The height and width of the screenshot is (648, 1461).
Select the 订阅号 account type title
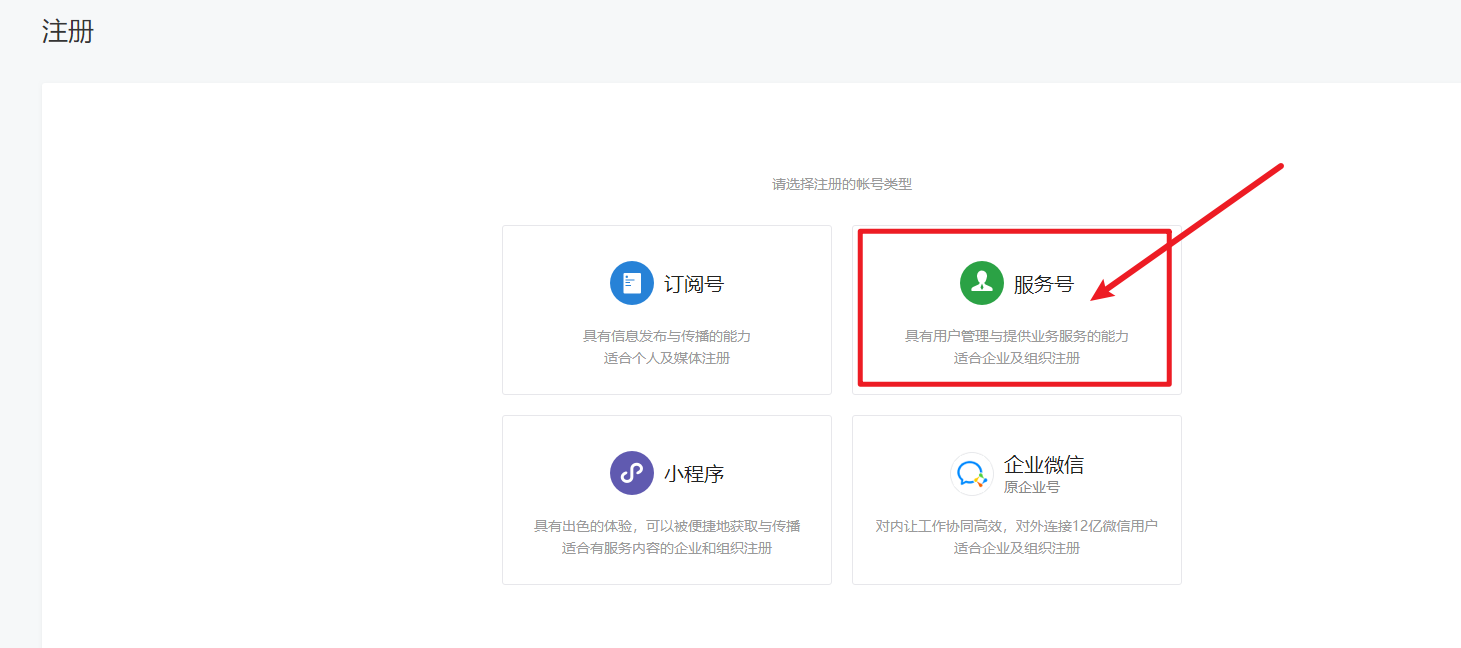click(694, 284)
